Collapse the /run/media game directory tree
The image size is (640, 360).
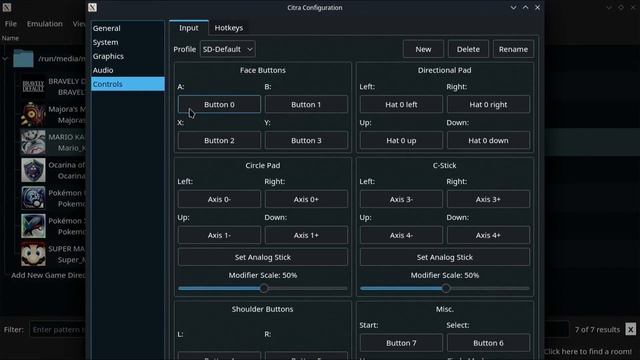click(5, 59)
